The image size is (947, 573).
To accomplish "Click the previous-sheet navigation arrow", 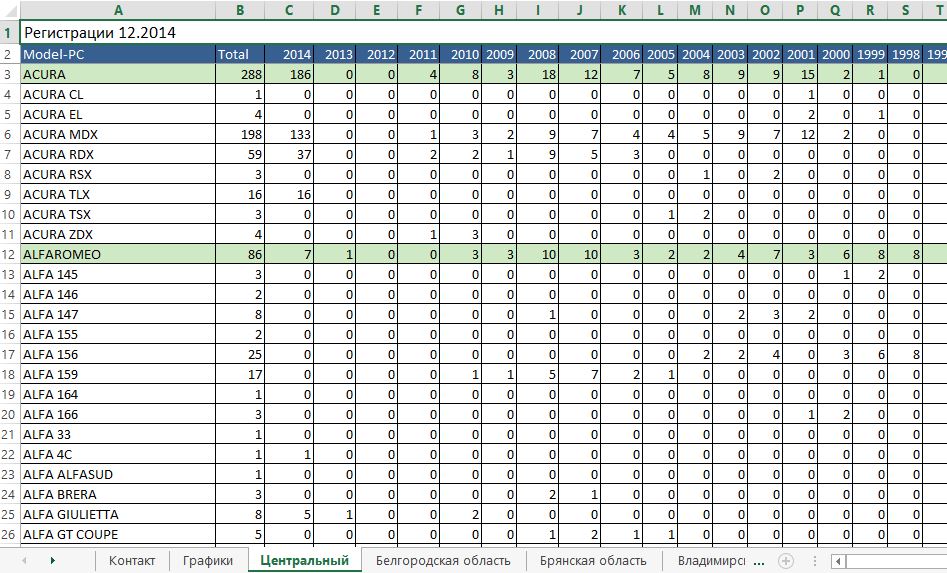I will pyautogui.click(x=24, y=560).
